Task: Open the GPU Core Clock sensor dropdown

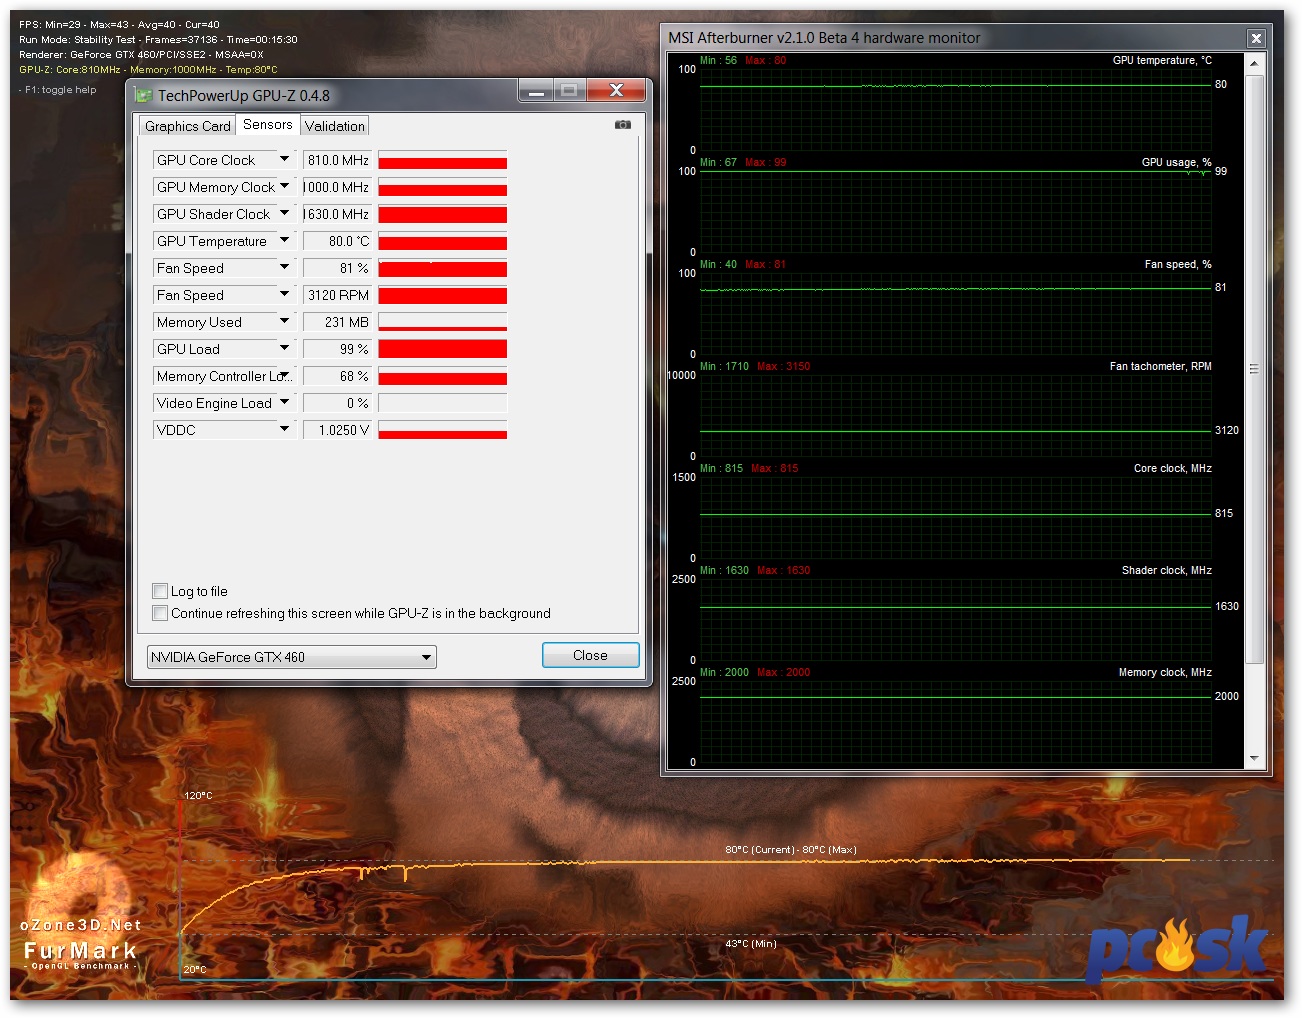Action: (284, 160)
